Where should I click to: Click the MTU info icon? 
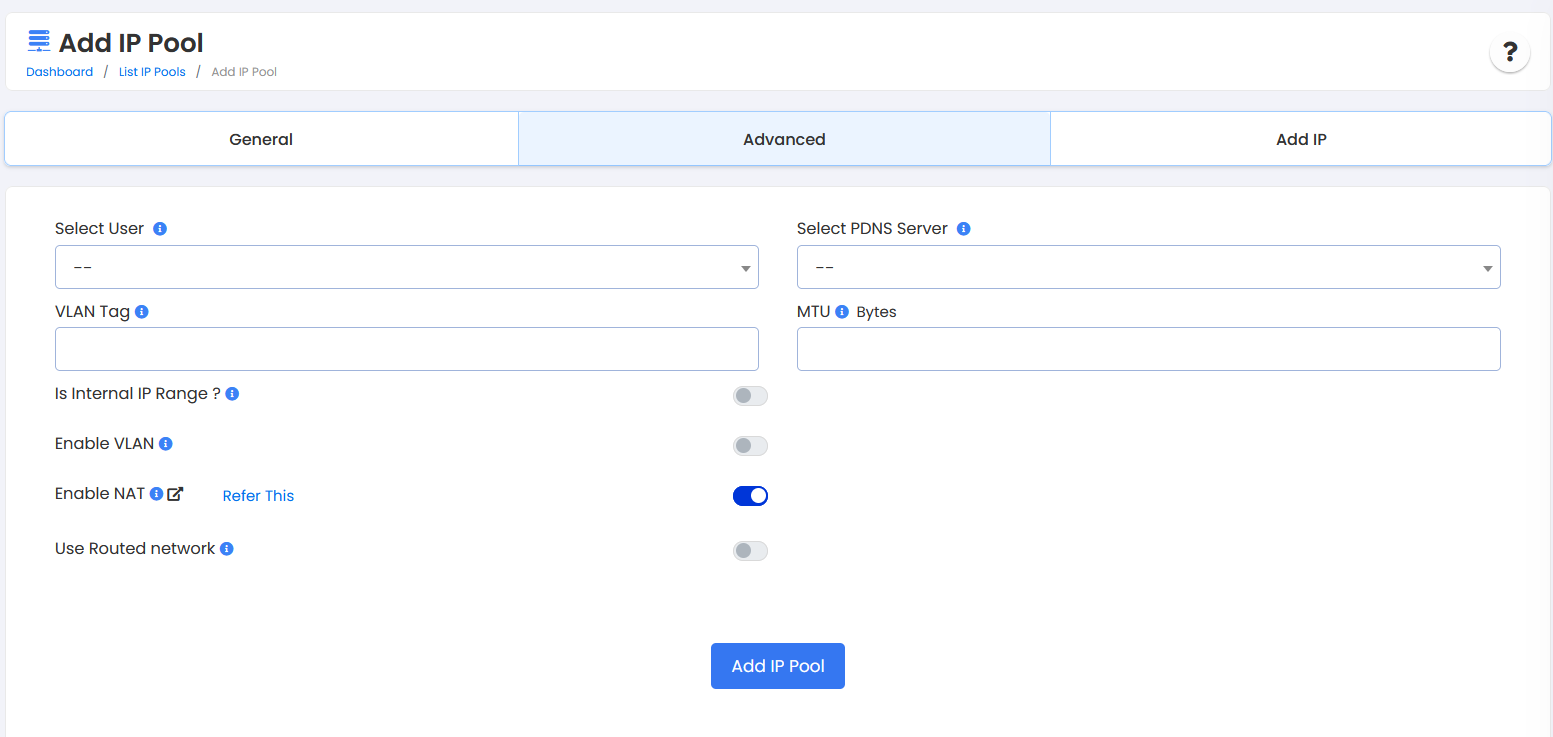(x=842, y=312)
